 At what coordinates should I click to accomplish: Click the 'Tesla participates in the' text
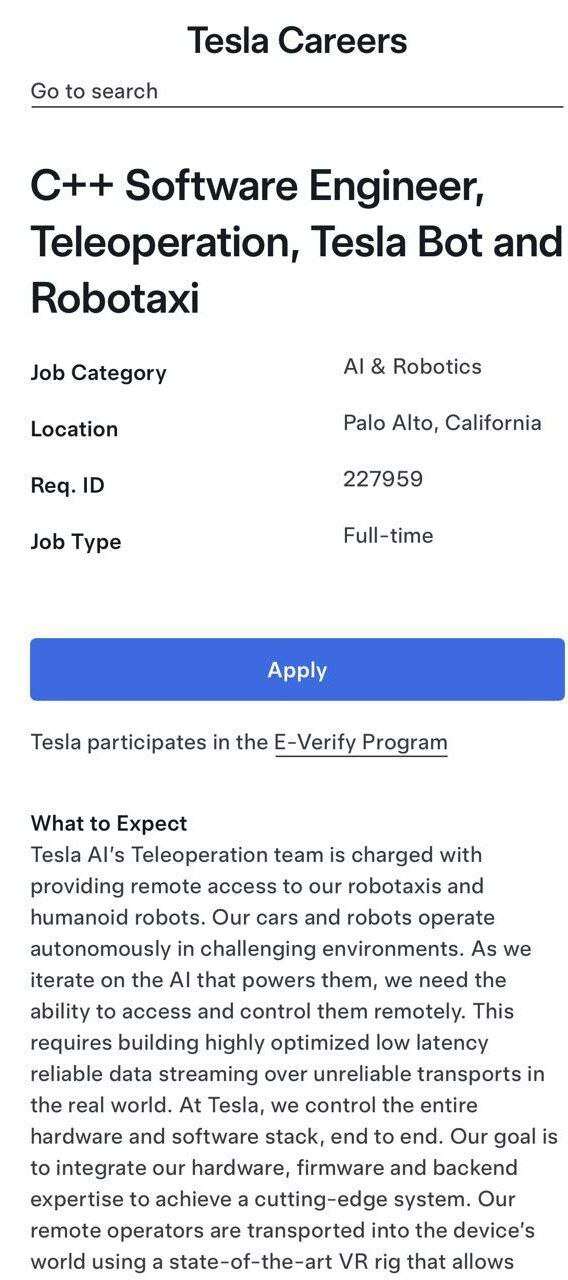(x=149, y=742)
